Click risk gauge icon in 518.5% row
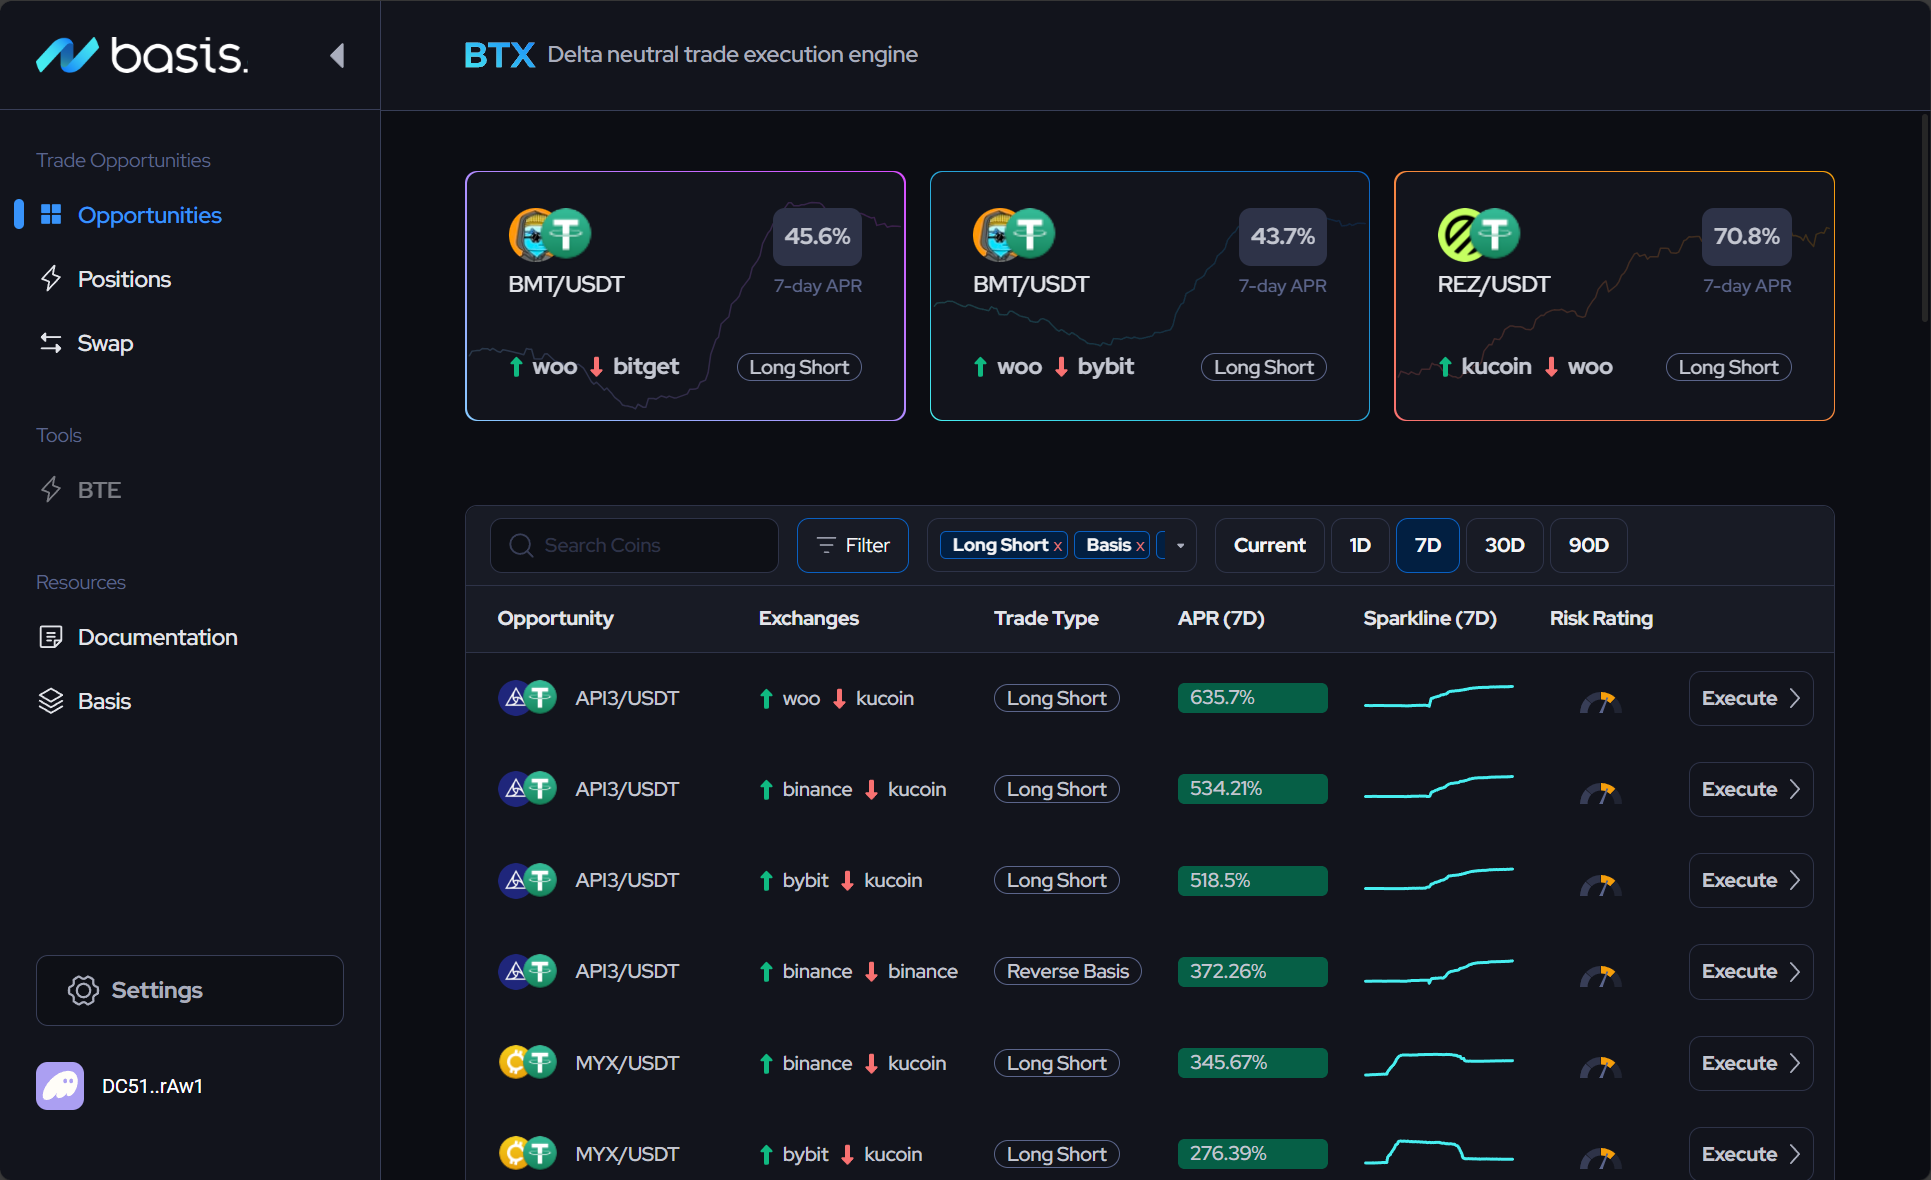The height and width of the screenshot is (1180, 1931). point(1600,884)
